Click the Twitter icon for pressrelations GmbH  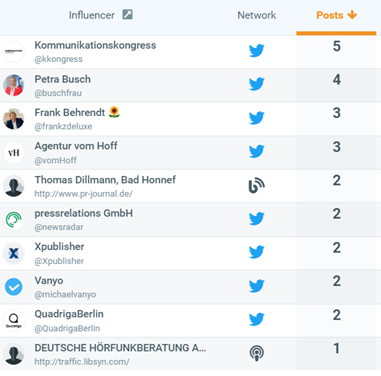coord(257,219)
